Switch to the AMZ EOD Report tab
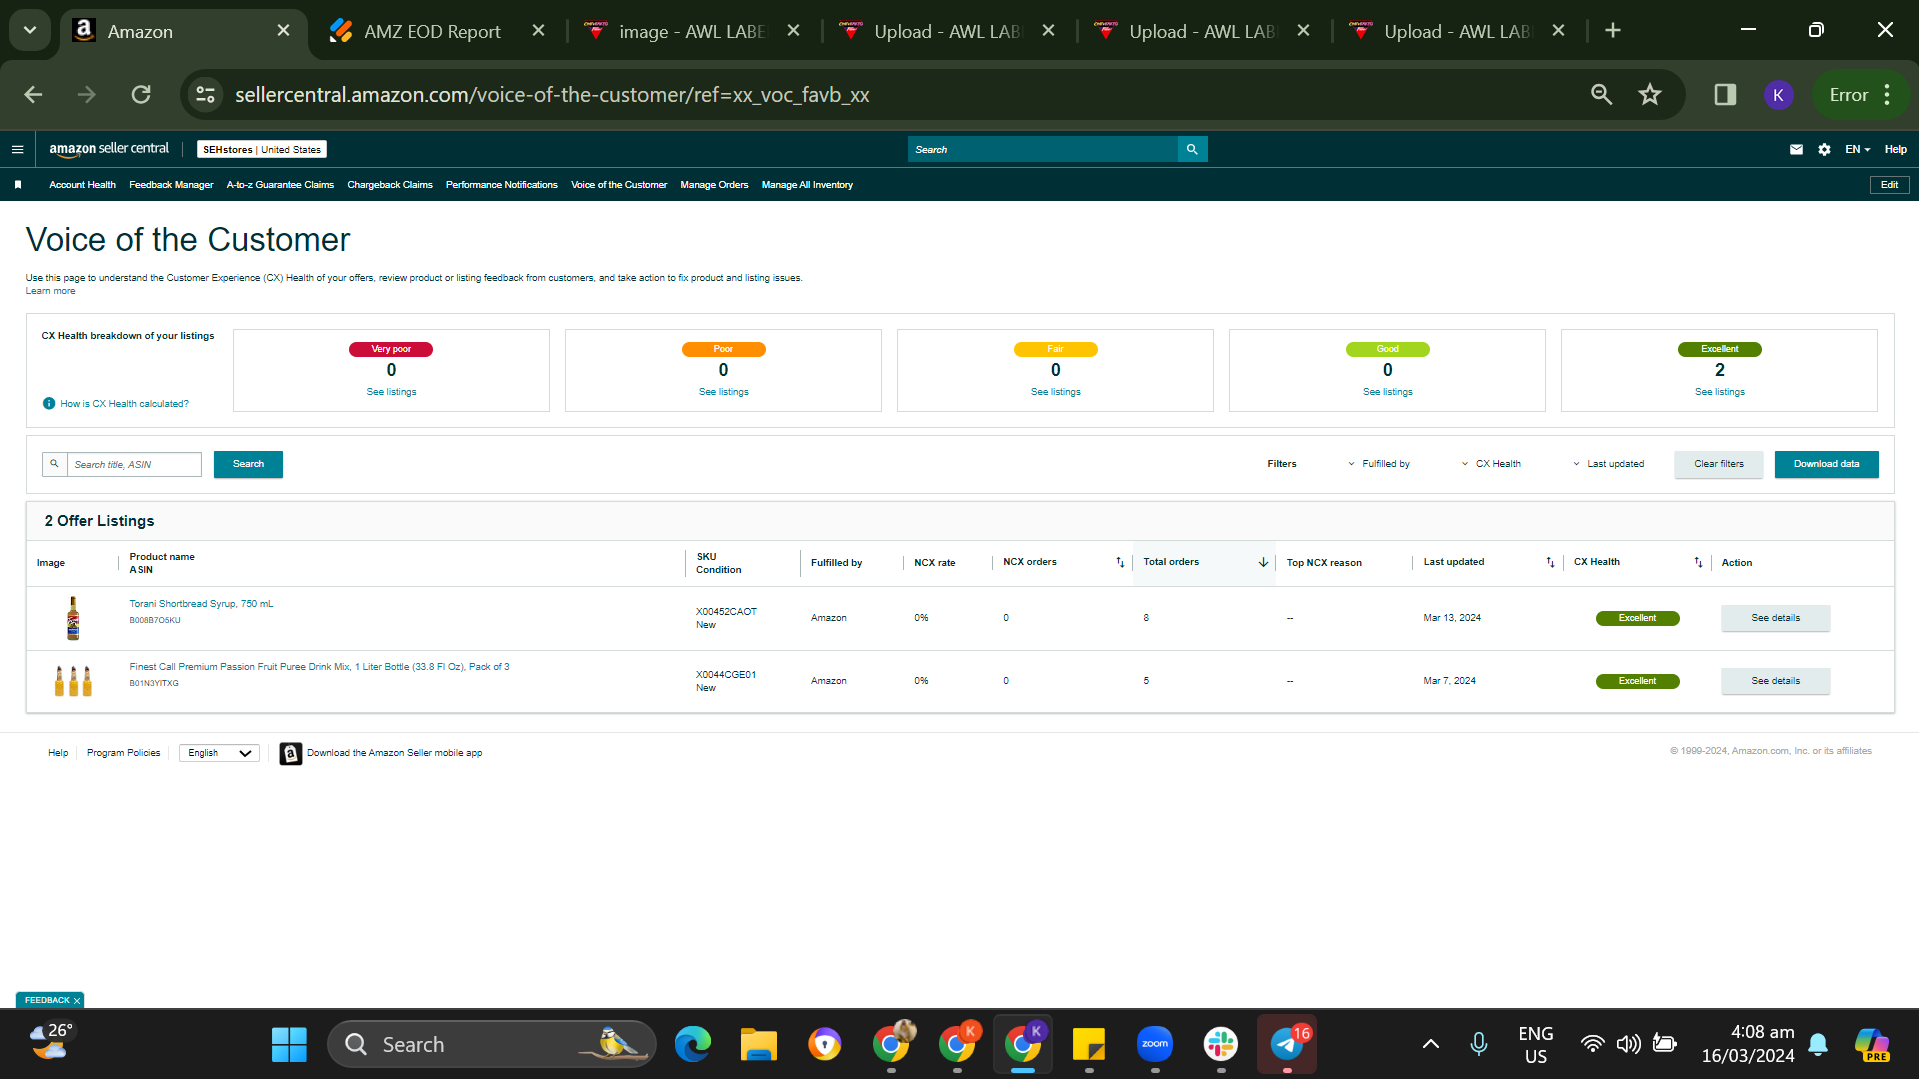Image resolution: width=1919 pixels, height=1079 pixels. (x=432, y=31)
